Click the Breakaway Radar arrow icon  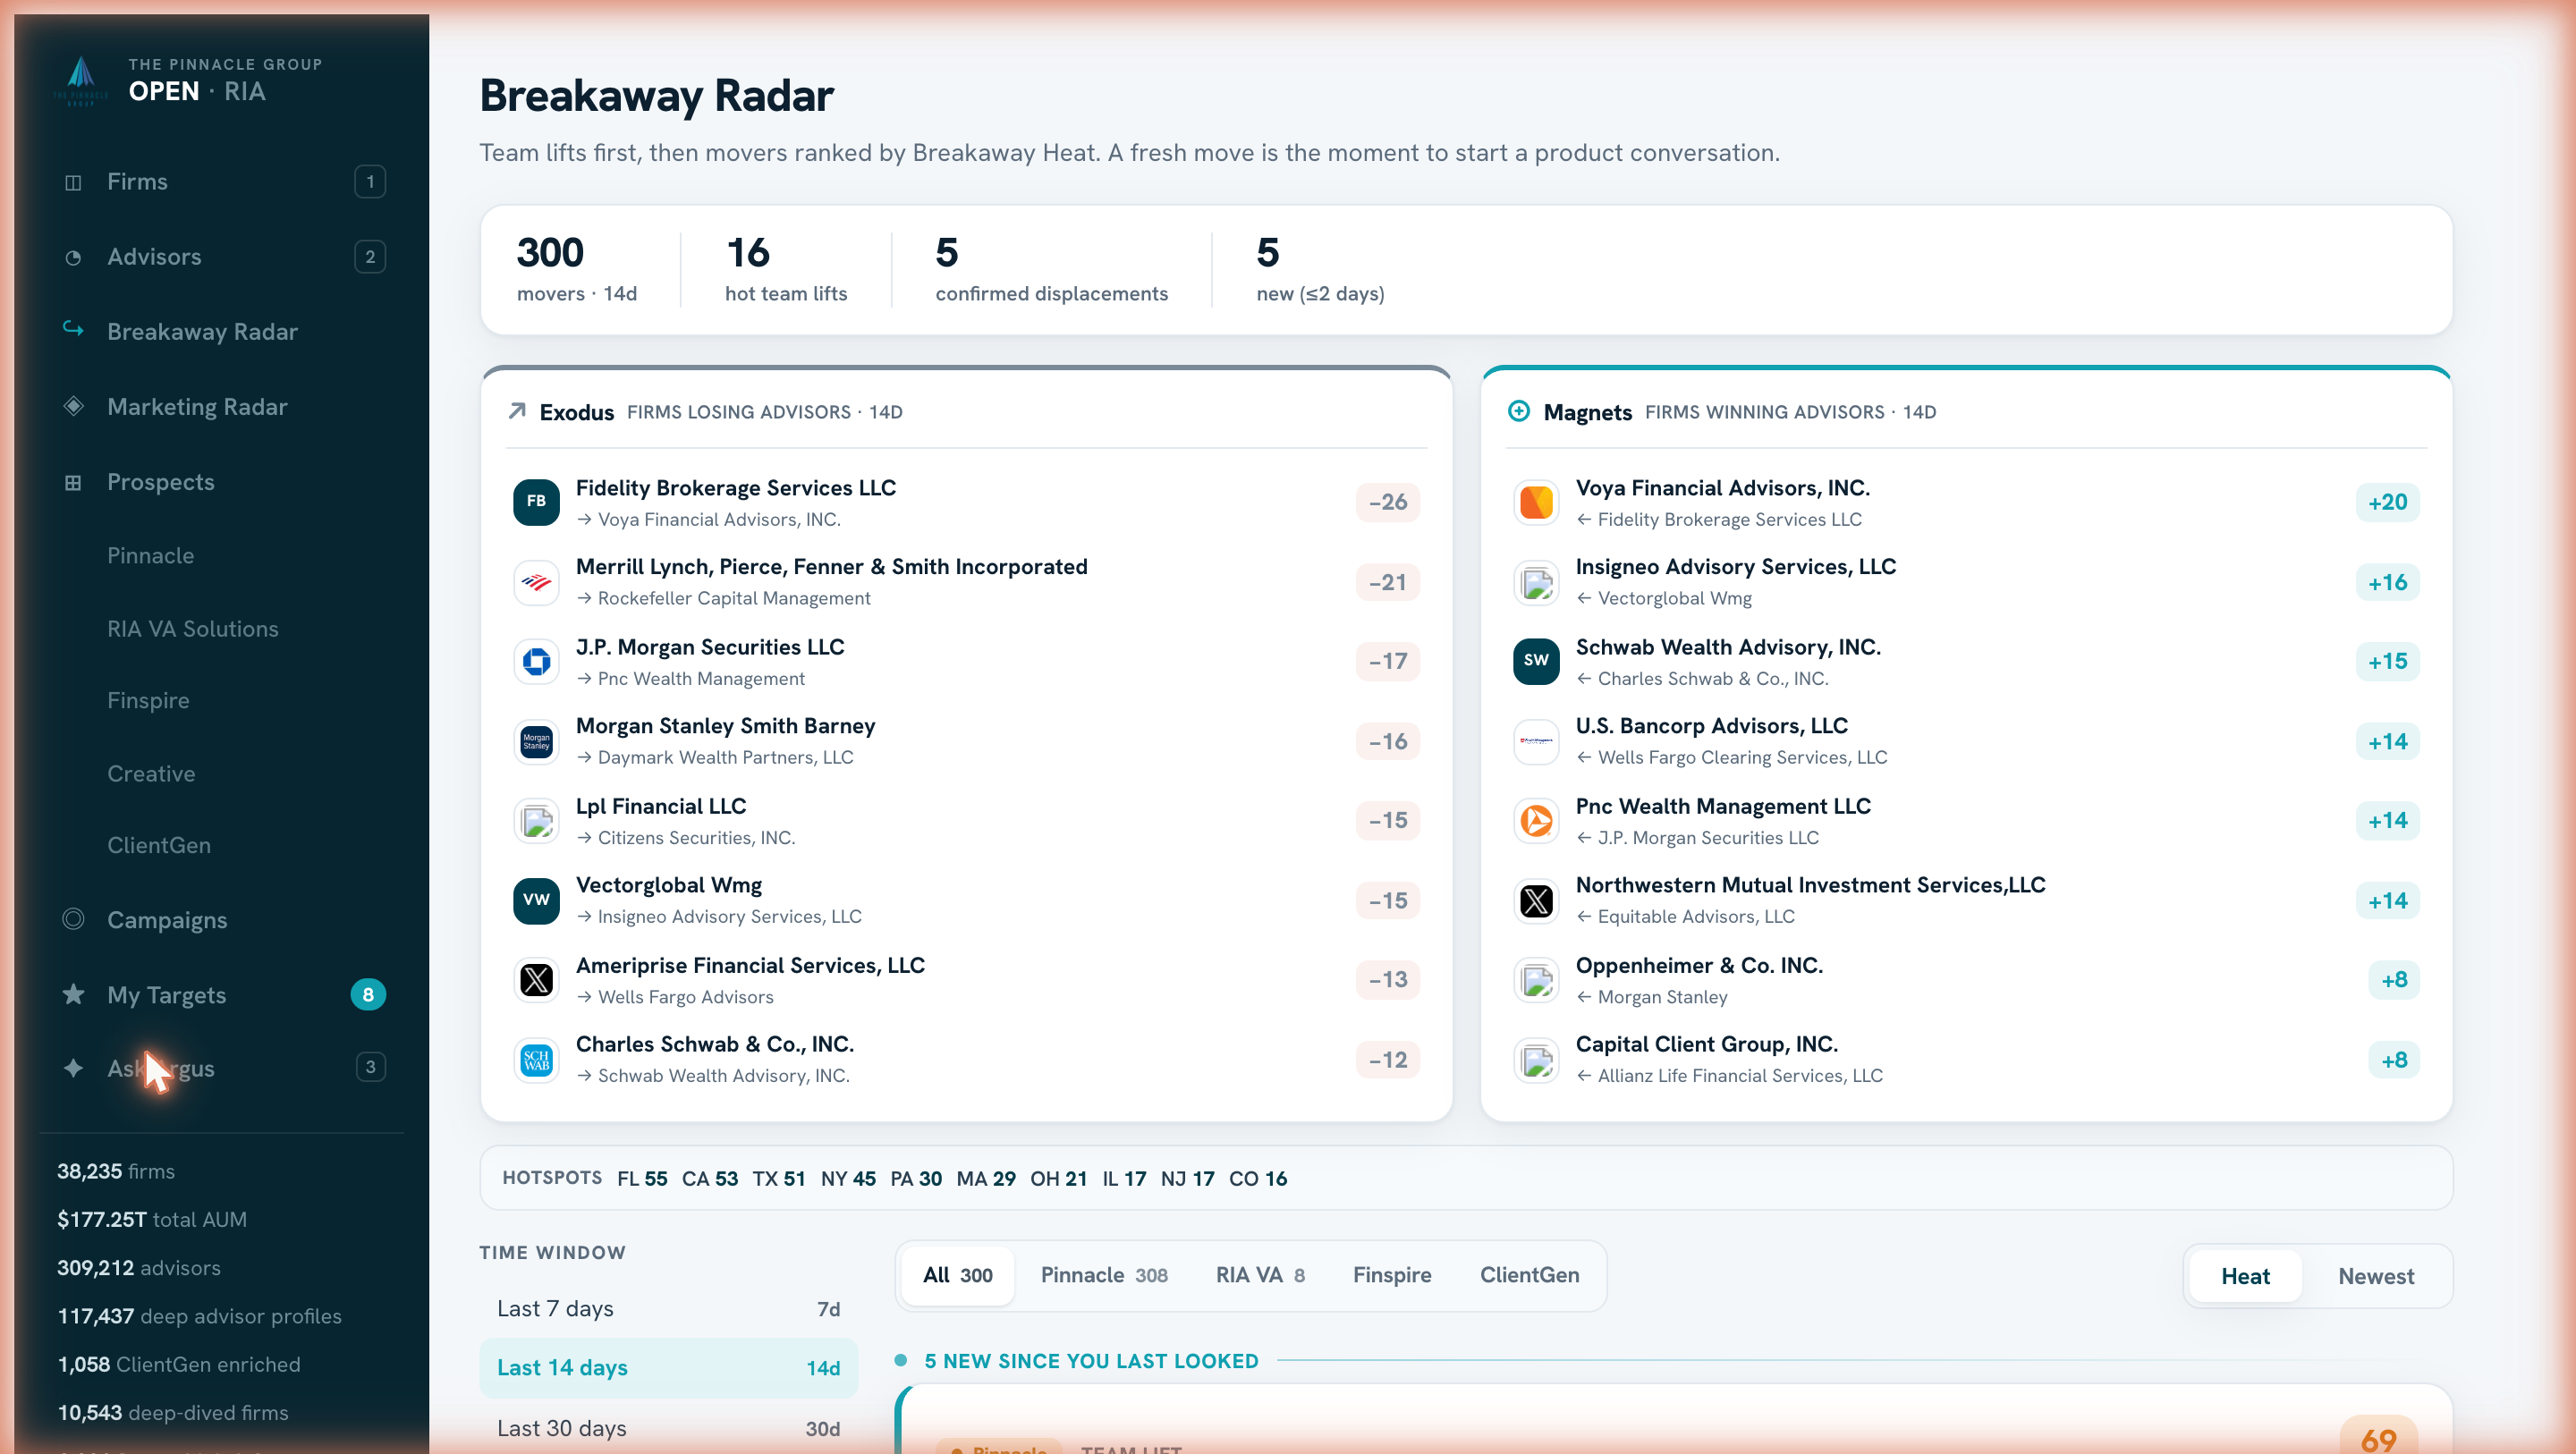[x=73, y=329]
